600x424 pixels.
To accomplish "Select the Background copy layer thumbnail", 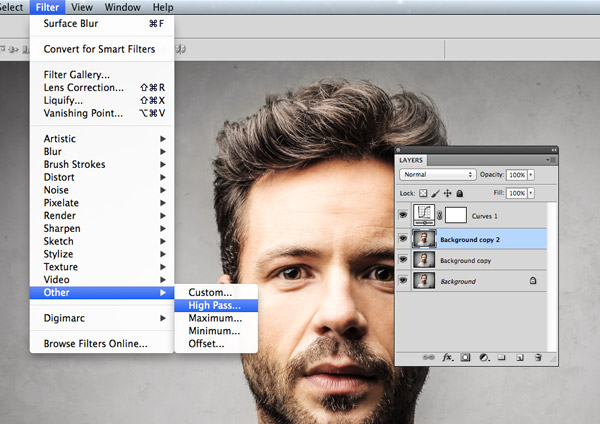I will tap(424, 261).
